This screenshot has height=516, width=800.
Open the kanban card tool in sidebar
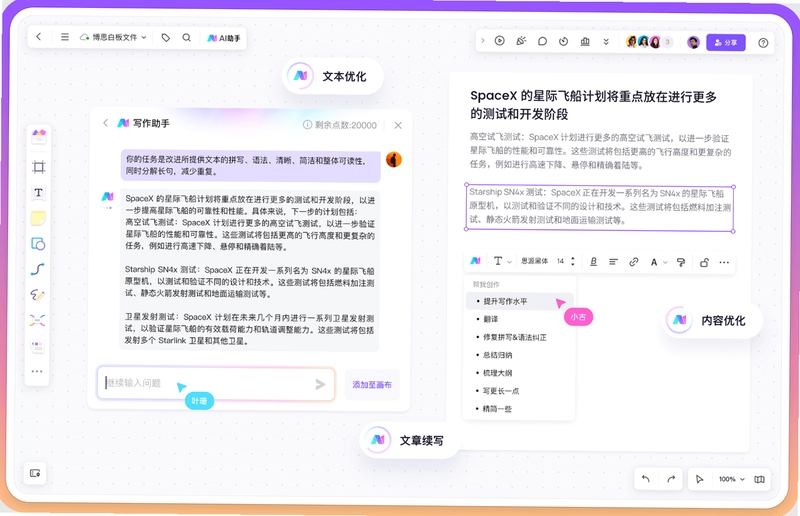click(37, 346)
